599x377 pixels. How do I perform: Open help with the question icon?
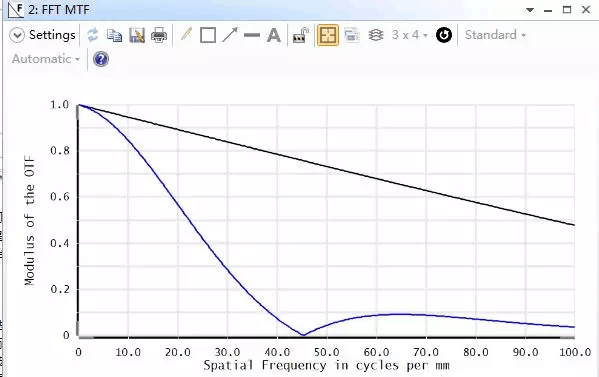coord(101,59)
